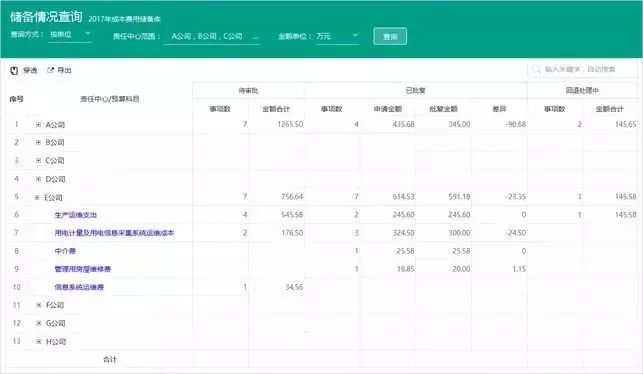Click the keyword search input field
643x374 pixels.
click(582, 69)
